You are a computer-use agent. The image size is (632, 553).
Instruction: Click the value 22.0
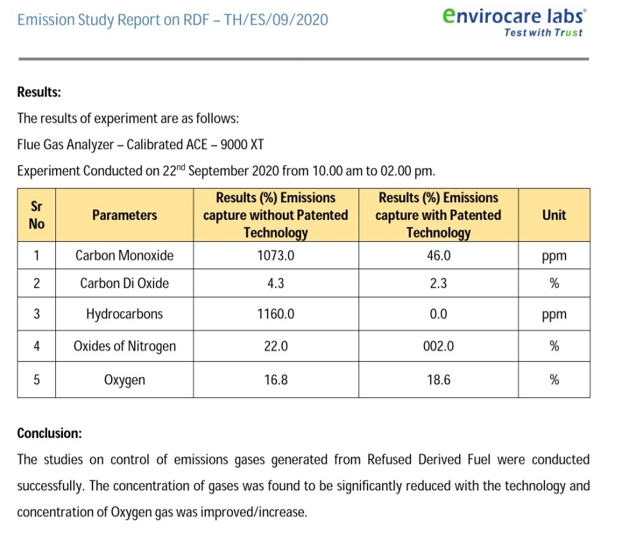276,346
